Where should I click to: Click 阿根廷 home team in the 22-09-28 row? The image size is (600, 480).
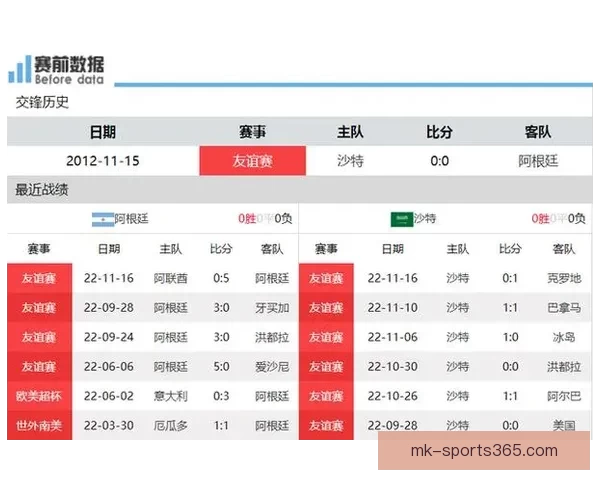click(x=171, y=308)
